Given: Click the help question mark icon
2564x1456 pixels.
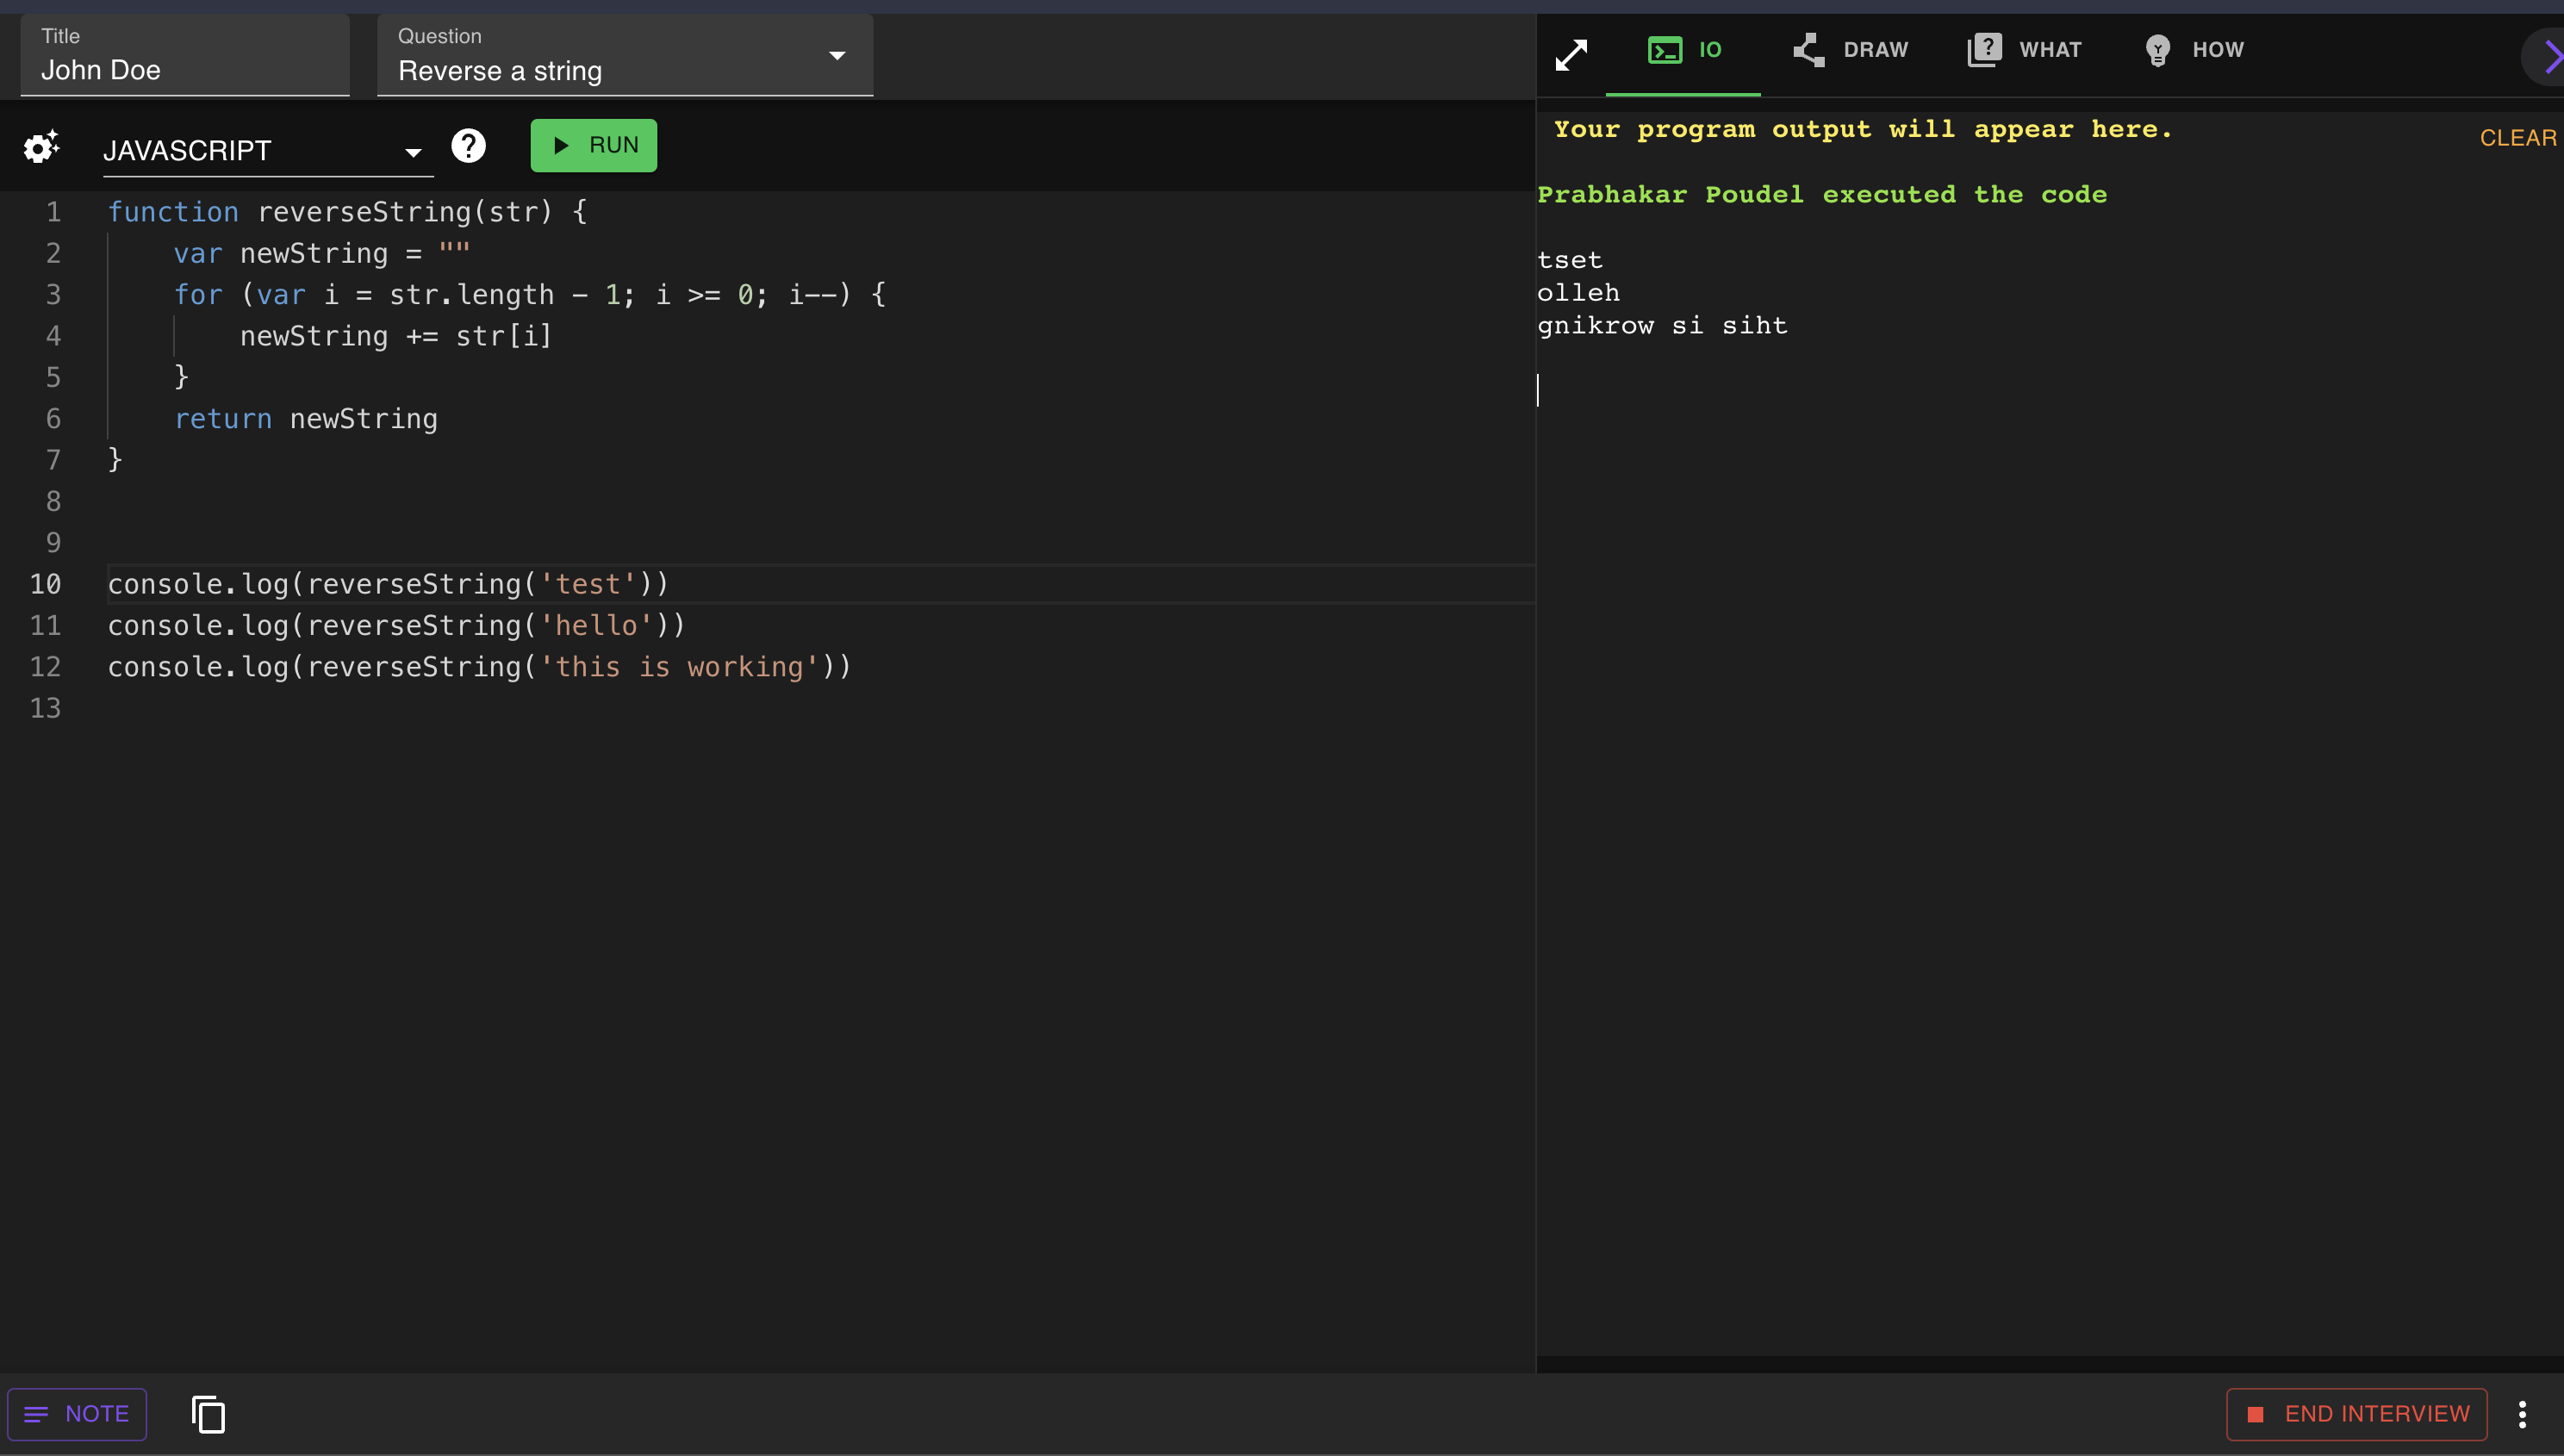Looking at the screenshot, I should pyautogui.click(x=468, y=146).
